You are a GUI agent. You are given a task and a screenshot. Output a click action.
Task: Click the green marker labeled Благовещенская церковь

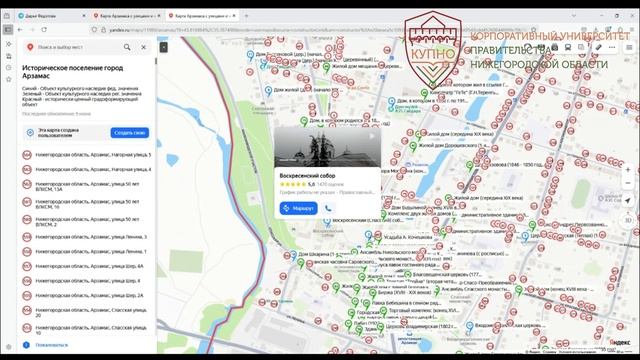tap(407, 274)
